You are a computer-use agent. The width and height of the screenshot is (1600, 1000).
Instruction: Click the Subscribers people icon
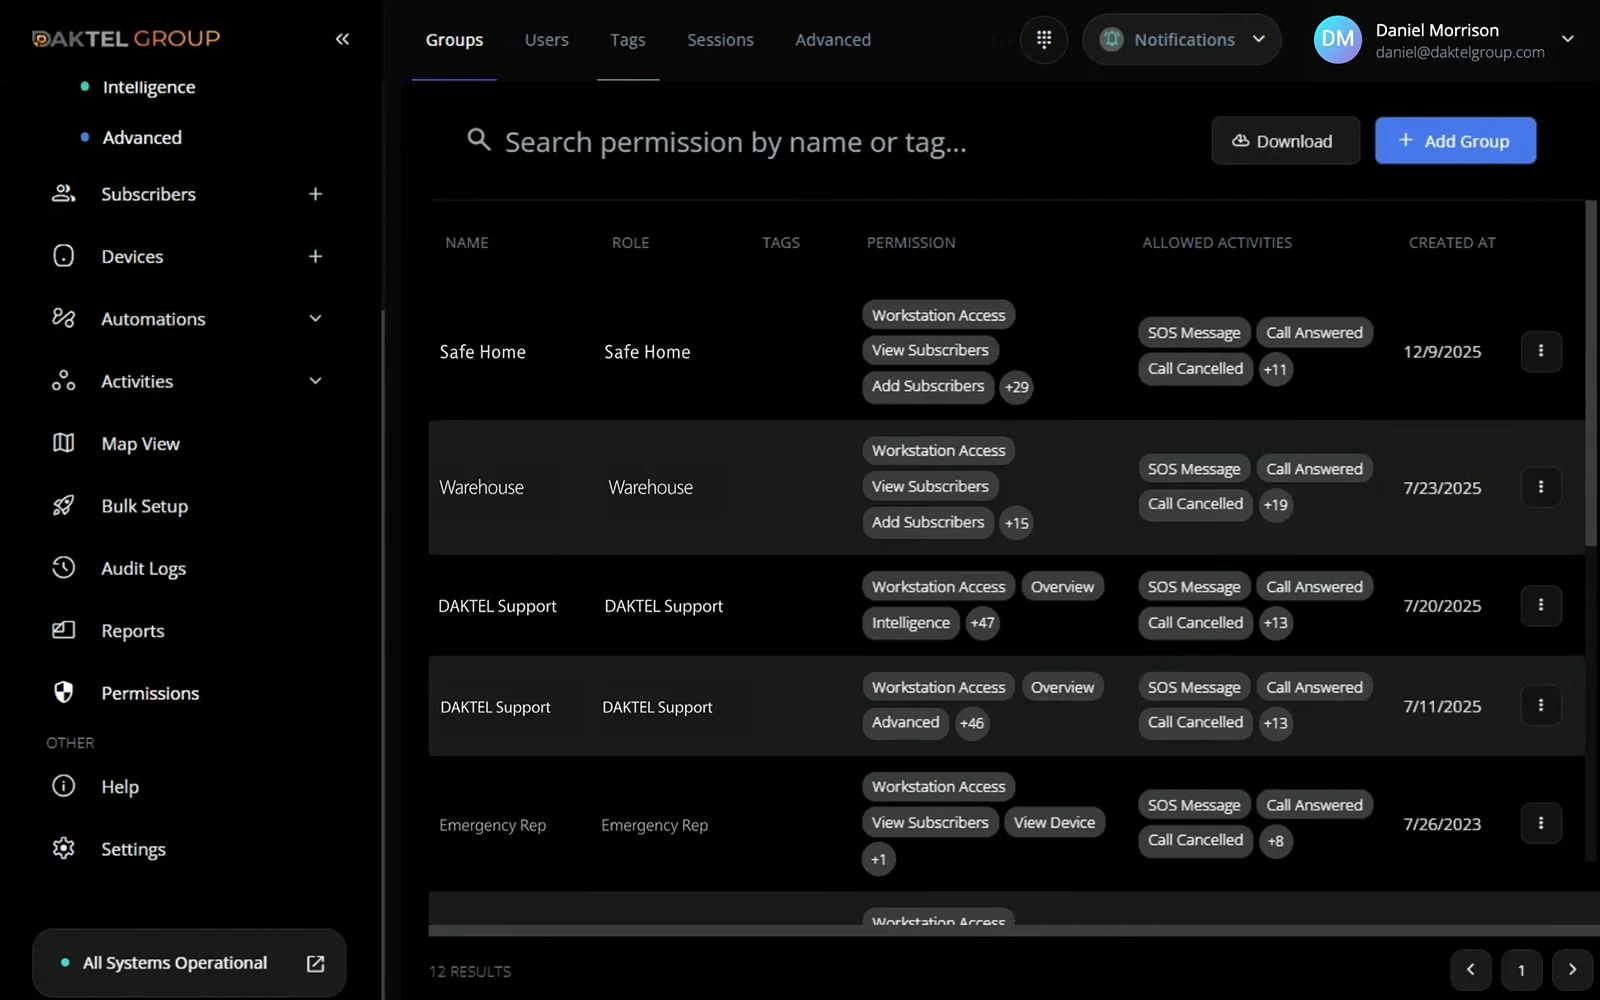click(63, 194)
